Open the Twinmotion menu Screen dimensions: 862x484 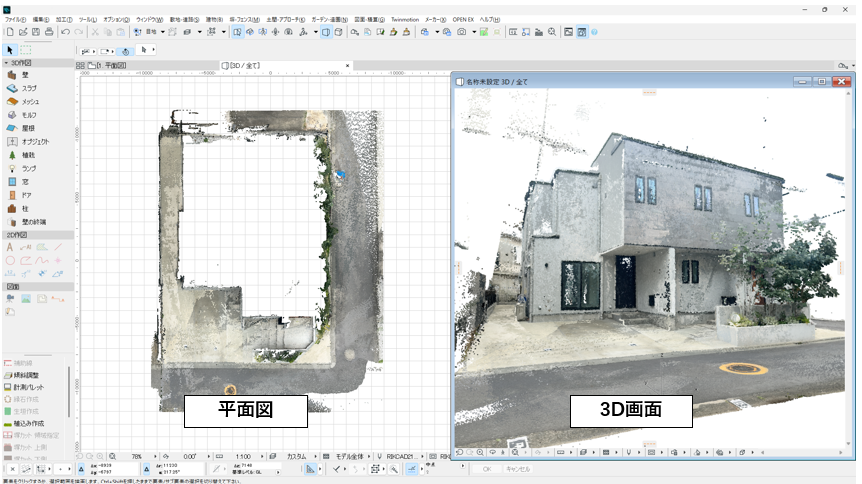click(405, 19)
